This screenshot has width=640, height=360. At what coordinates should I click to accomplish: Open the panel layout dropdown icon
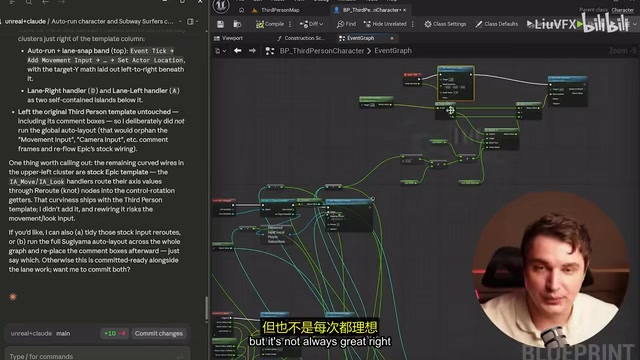click(192, 21)
